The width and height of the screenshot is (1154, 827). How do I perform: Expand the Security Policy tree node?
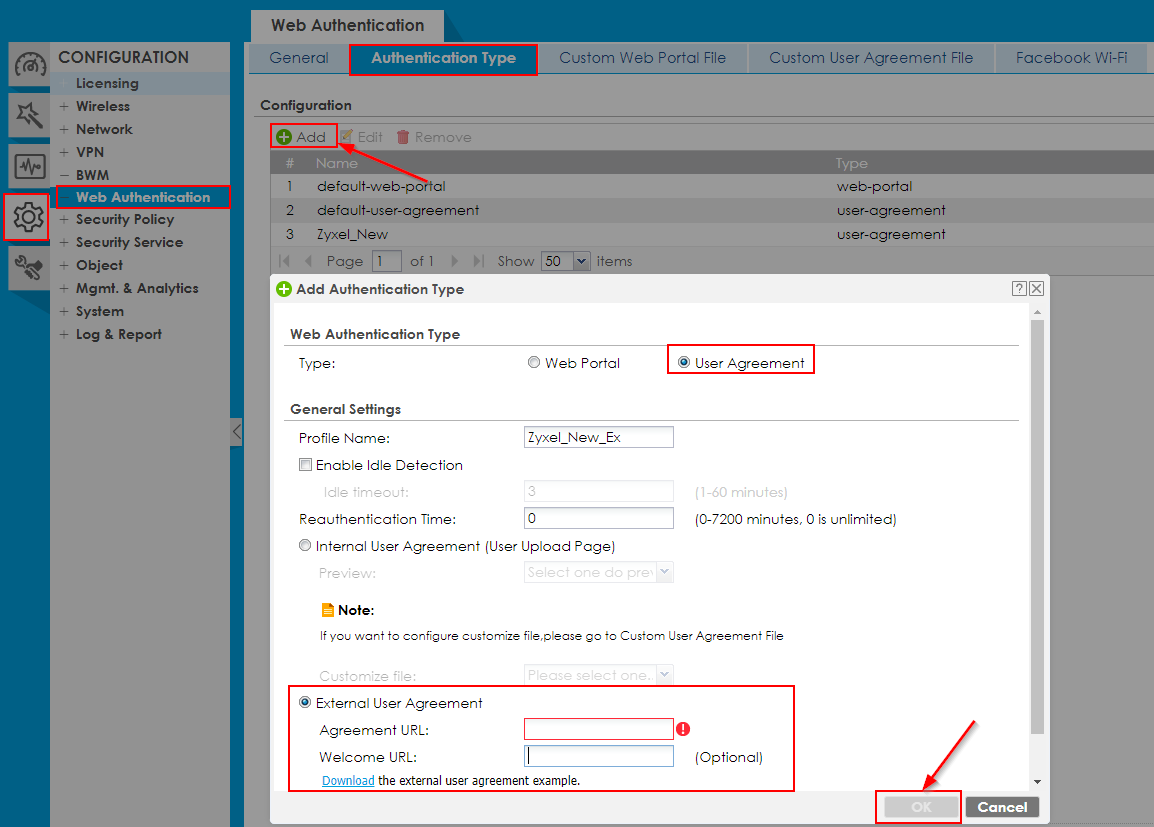pyautogui.click(x=64, y=220)
